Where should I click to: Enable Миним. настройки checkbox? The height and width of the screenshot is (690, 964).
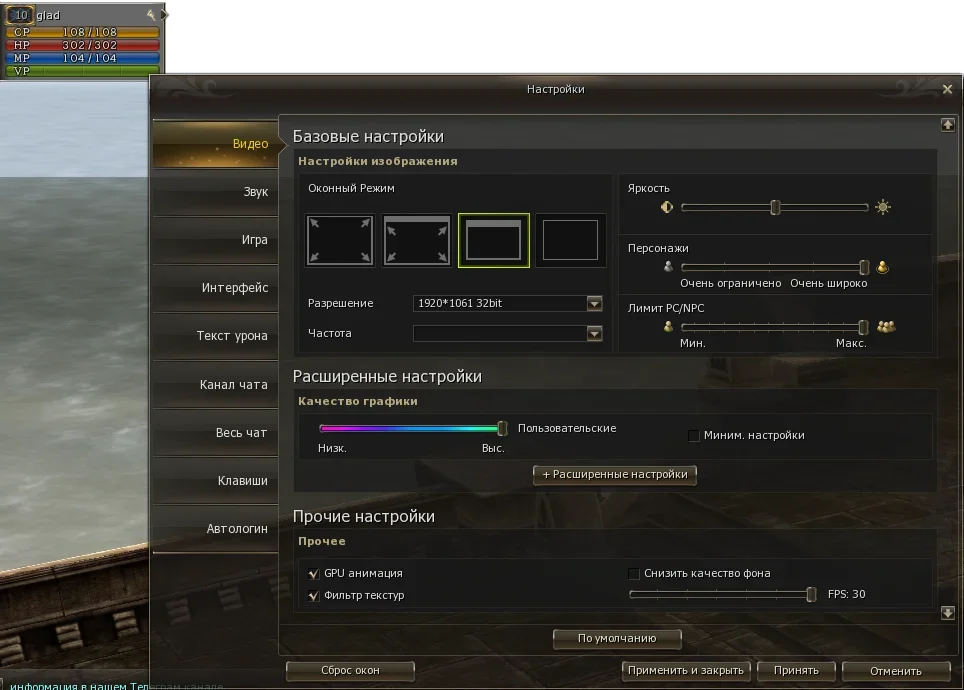click(x=693, y=435)
